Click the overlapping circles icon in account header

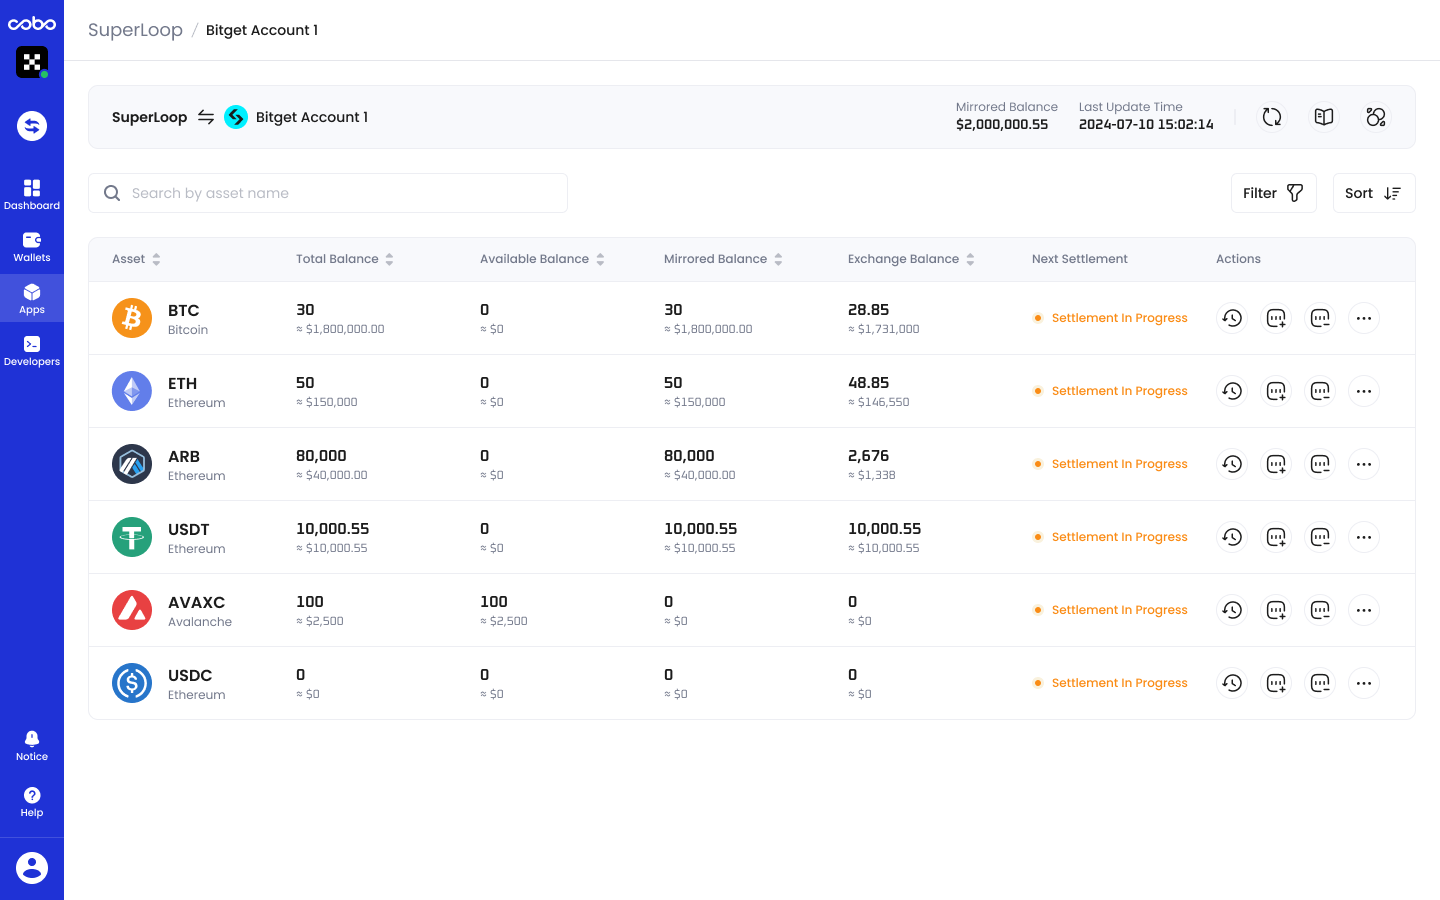(1376, 117)
